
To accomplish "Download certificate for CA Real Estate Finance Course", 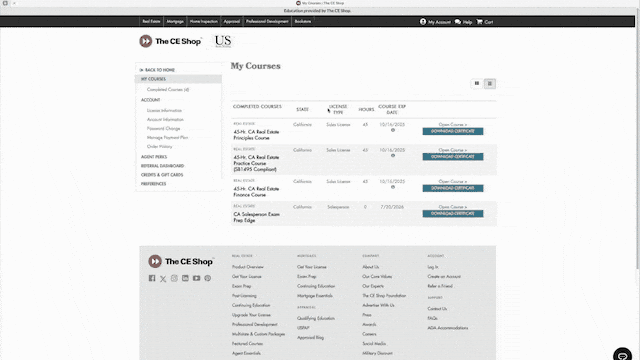I will pyautogui.click(x=453, y=188).
